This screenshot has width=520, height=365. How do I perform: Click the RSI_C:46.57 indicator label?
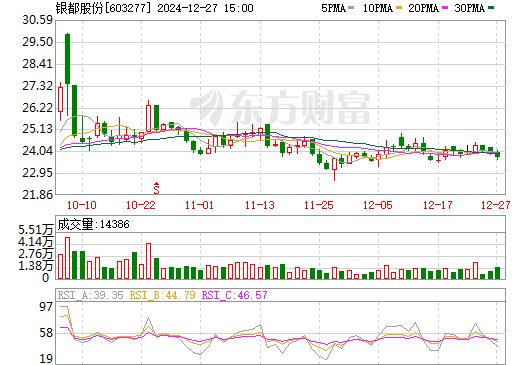coord(235,295)
